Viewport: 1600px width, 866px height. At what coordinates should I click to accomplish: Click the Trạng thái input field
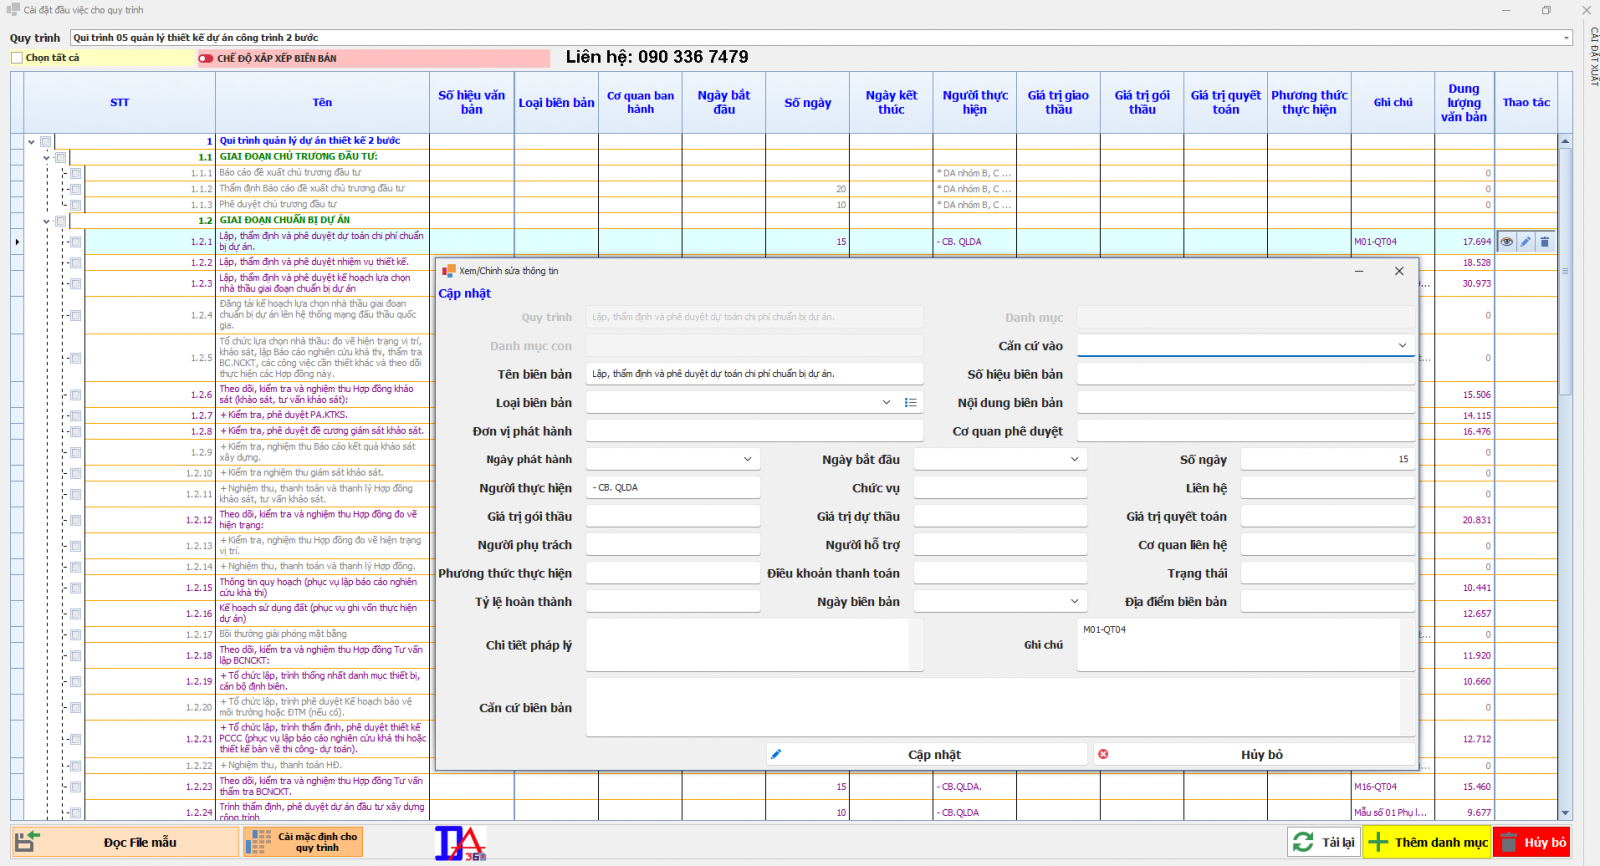1328,574
